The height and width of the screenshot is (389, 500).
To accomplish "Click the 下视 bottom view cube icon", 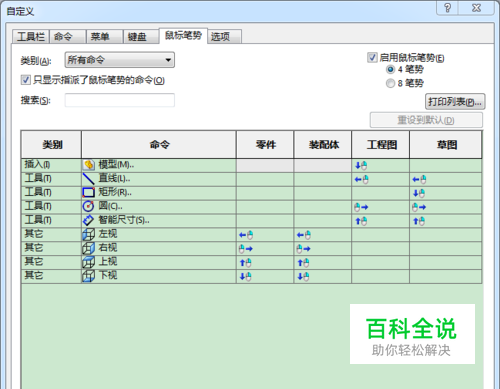I will tap(88, 276).
